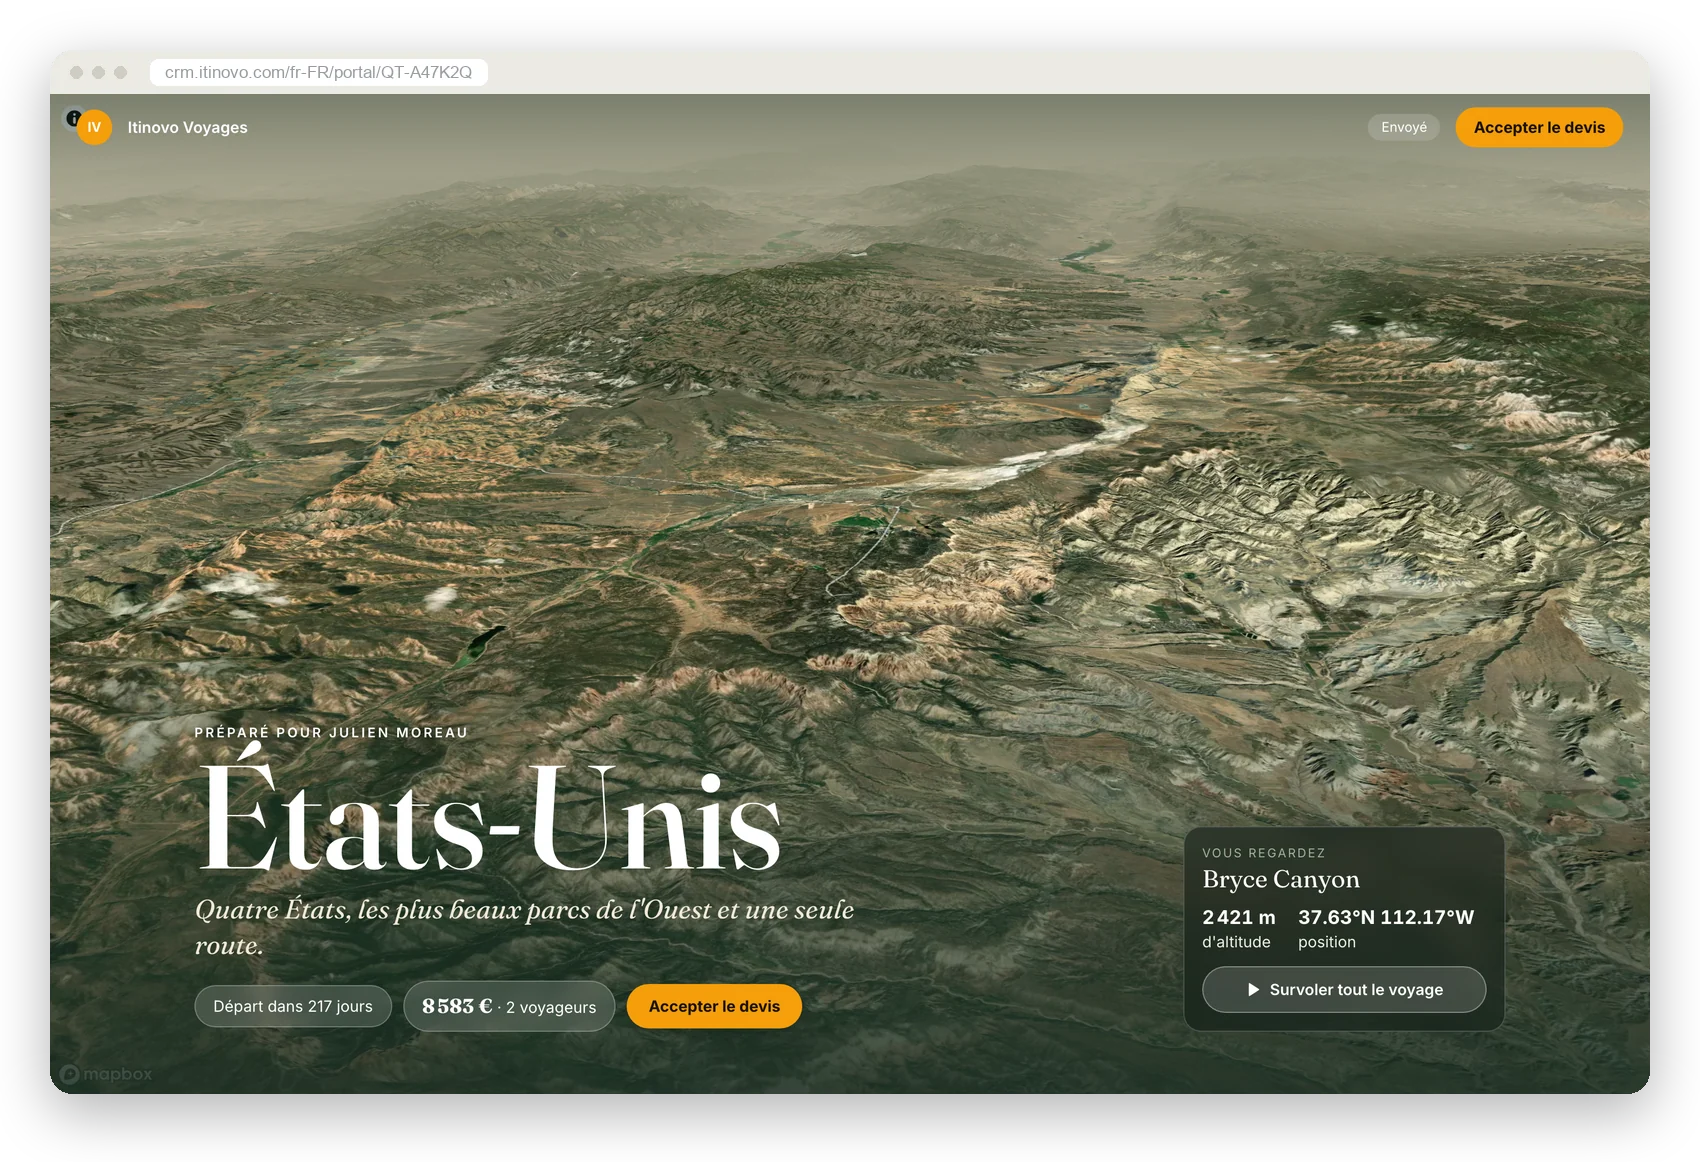Click the third window control dot
The height and width of the screenshot is (1162, 1700).
120,72
